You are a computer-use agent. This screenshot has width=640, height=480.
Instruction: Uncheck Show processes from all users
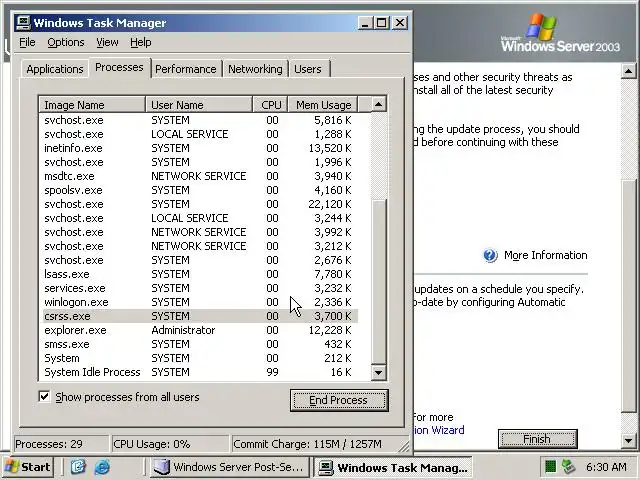44,396
